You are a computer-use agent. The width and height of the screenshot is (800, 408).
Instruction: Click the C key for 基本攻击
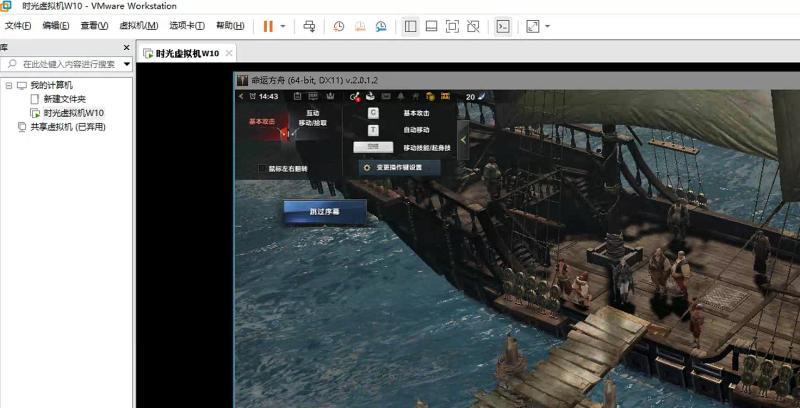click(373, 113)
